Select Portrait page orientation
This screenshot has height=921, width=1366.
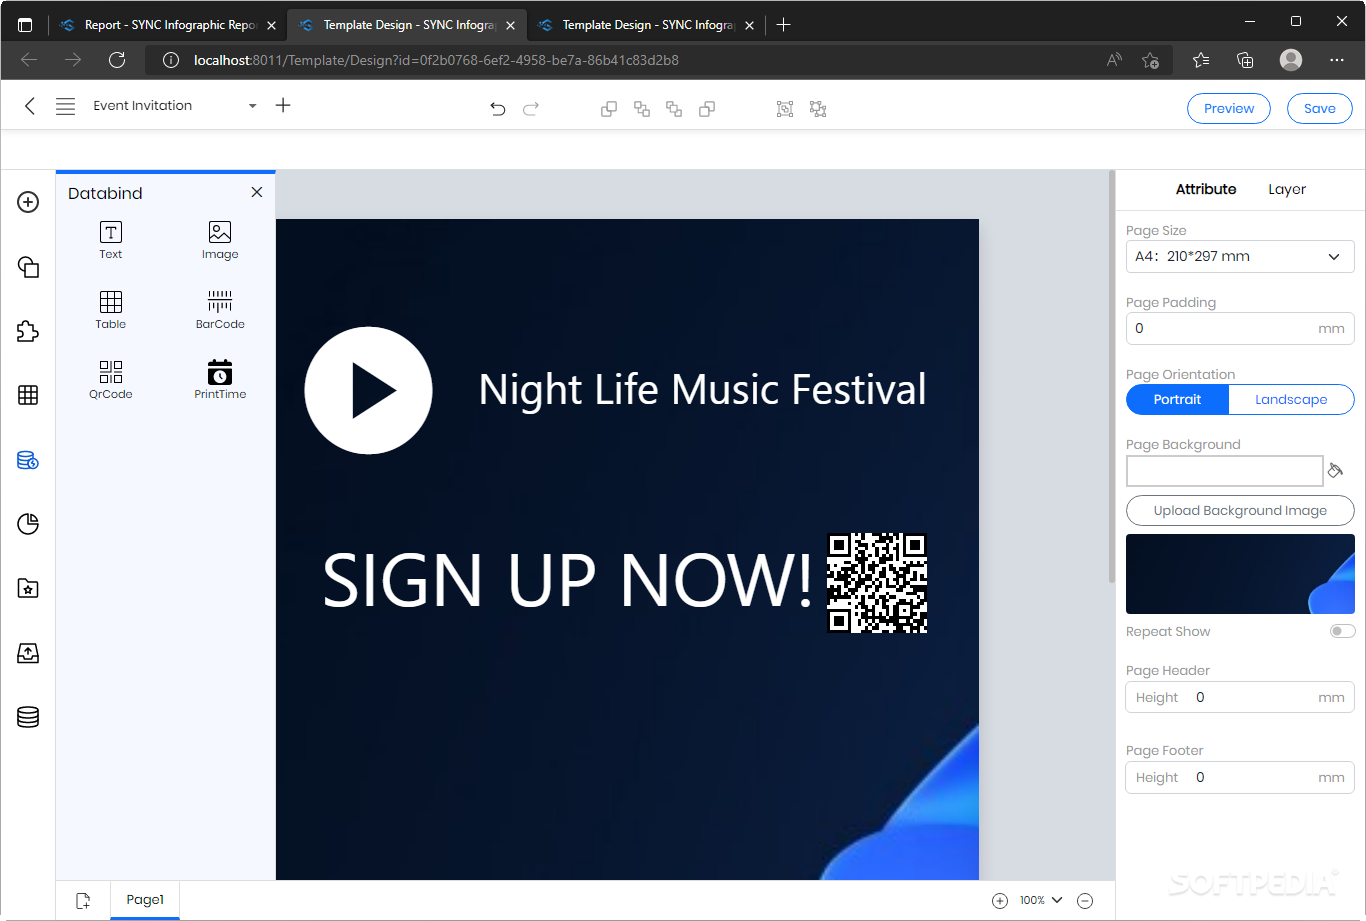tap(1177, 399)
